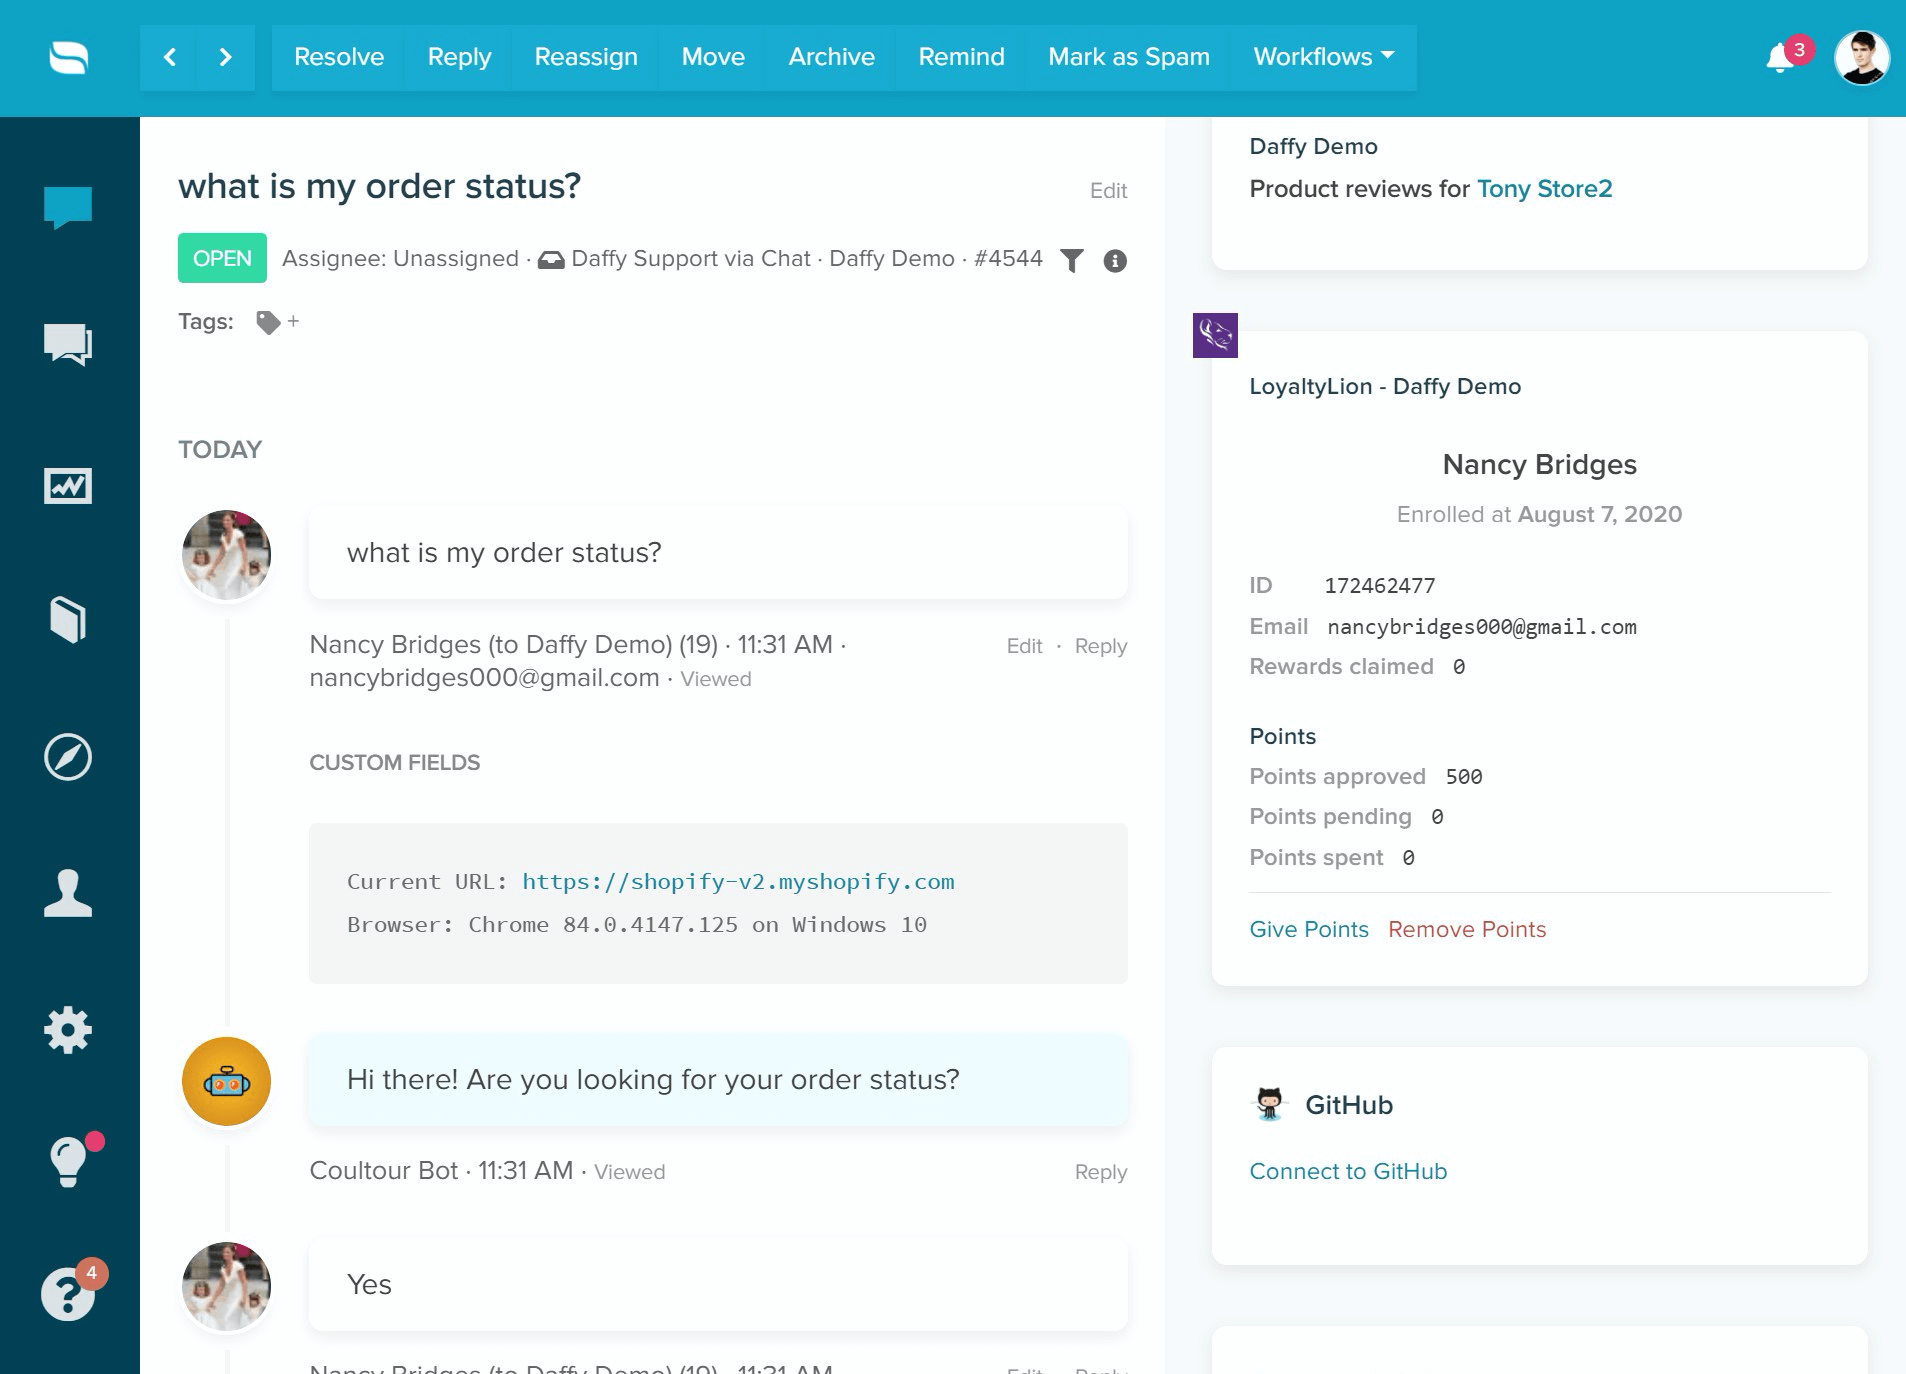The height and width of the screenshot is (1374, 1906).
Task: Click the inbox tray icon before Daffy Support
Action: pos(551,260)
